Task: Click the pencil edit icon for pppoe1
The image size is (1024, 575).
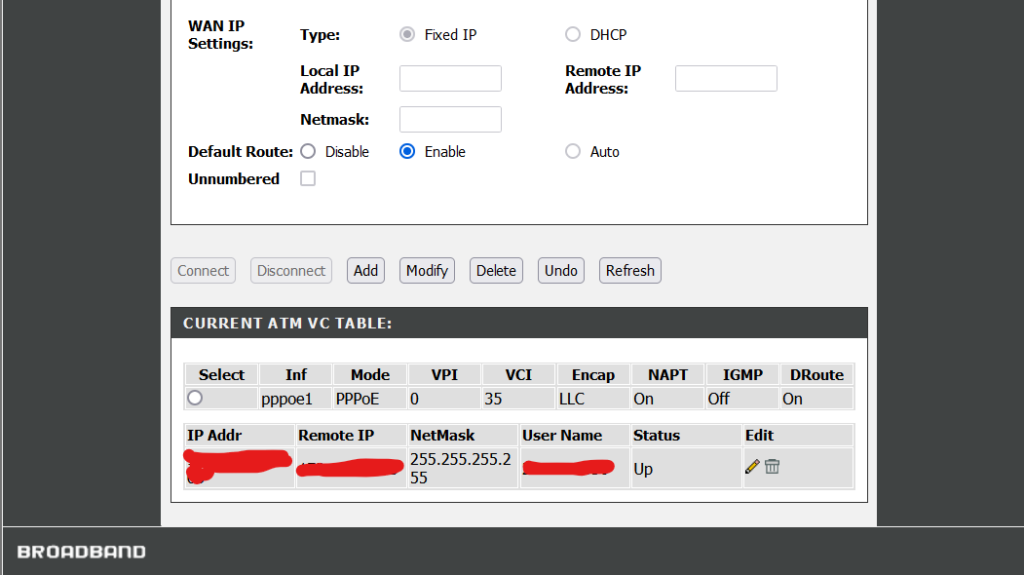Action: click(752, 467)
